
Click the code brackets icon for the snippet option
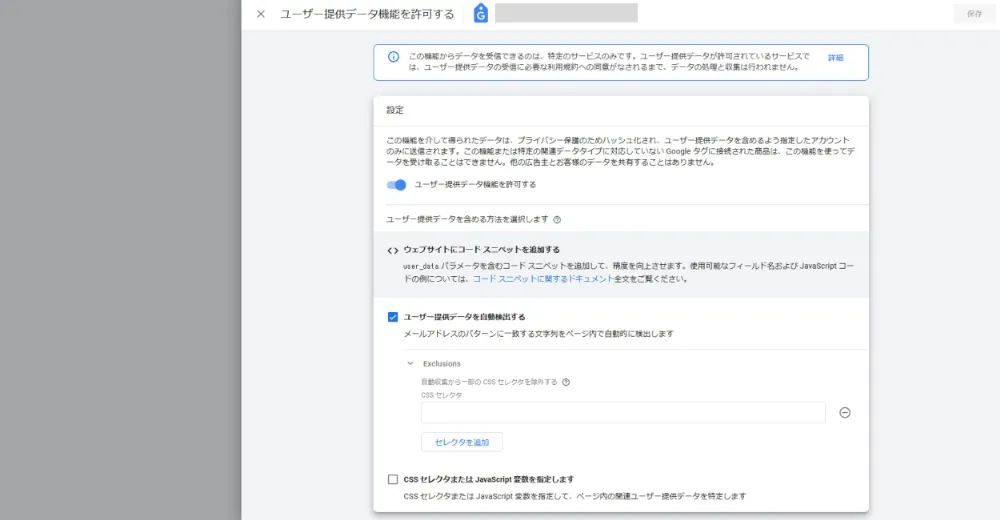click(x=393, y=251)
